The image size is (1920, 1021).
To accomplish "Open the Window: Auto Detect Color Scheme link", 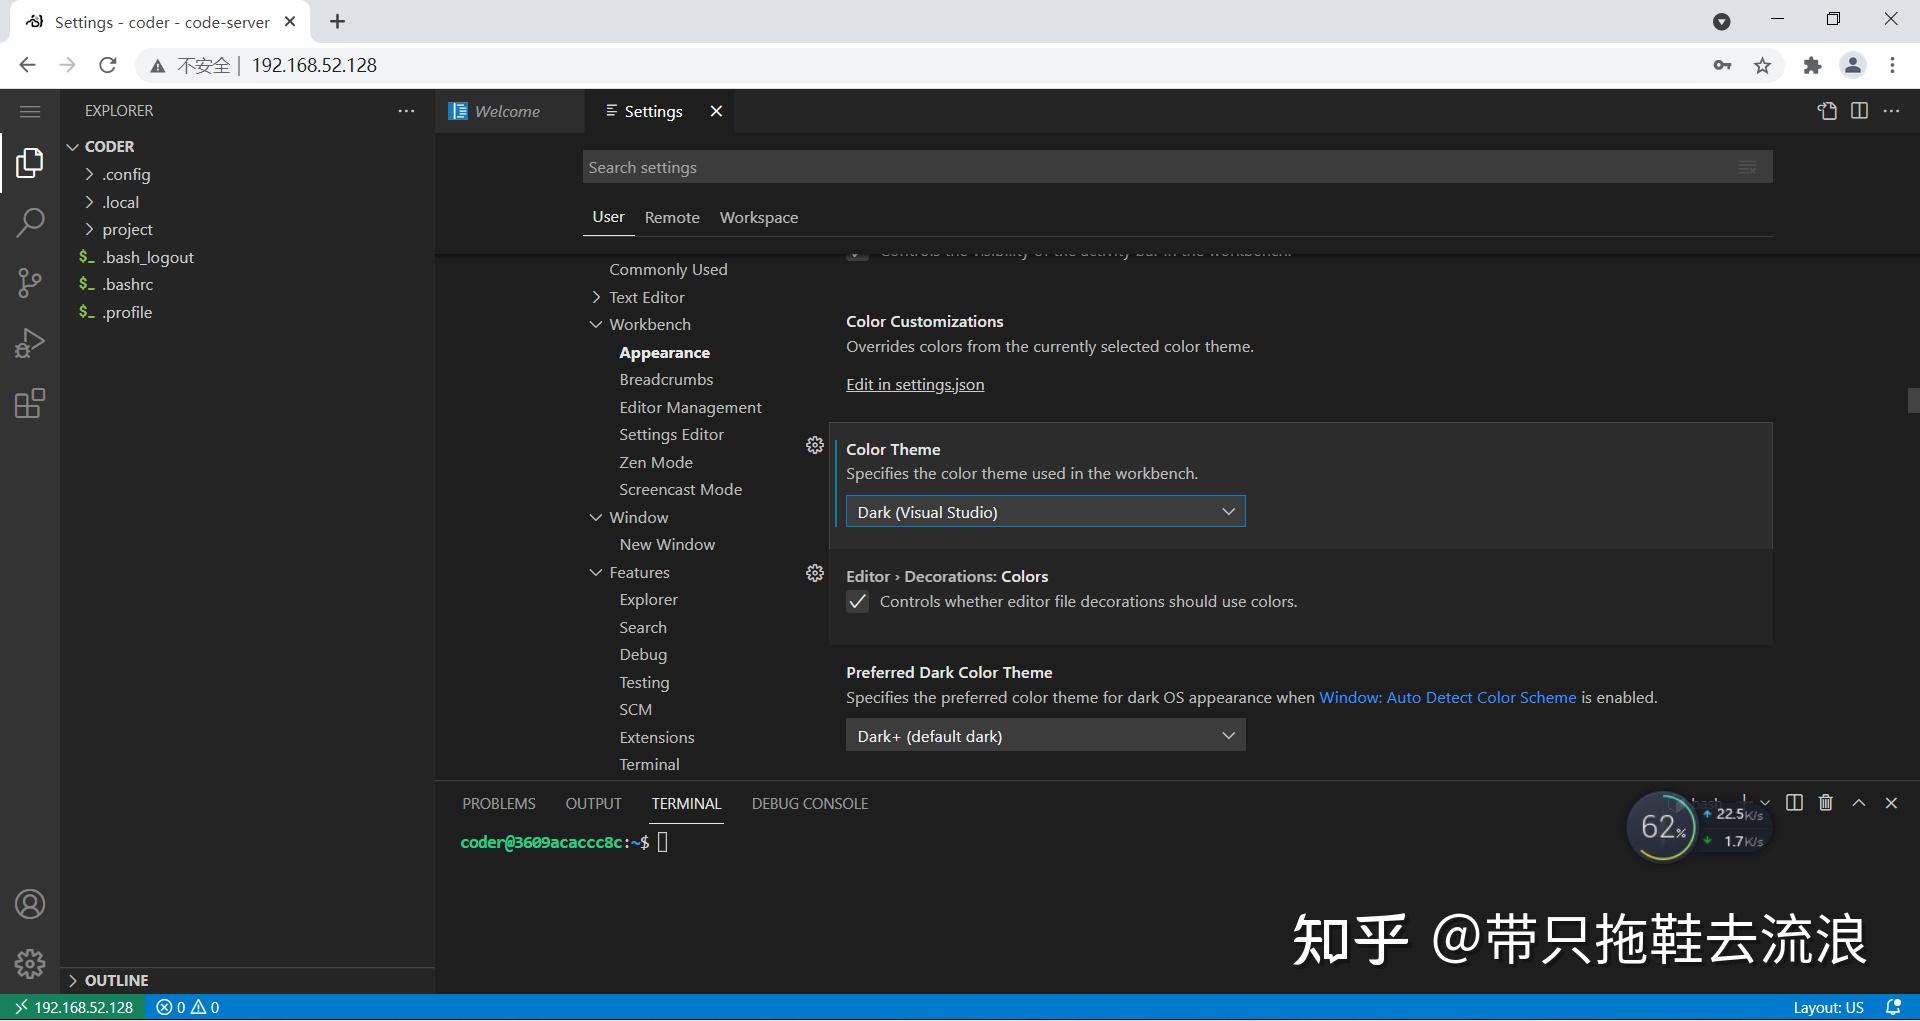I will [x=1446, y=697].
